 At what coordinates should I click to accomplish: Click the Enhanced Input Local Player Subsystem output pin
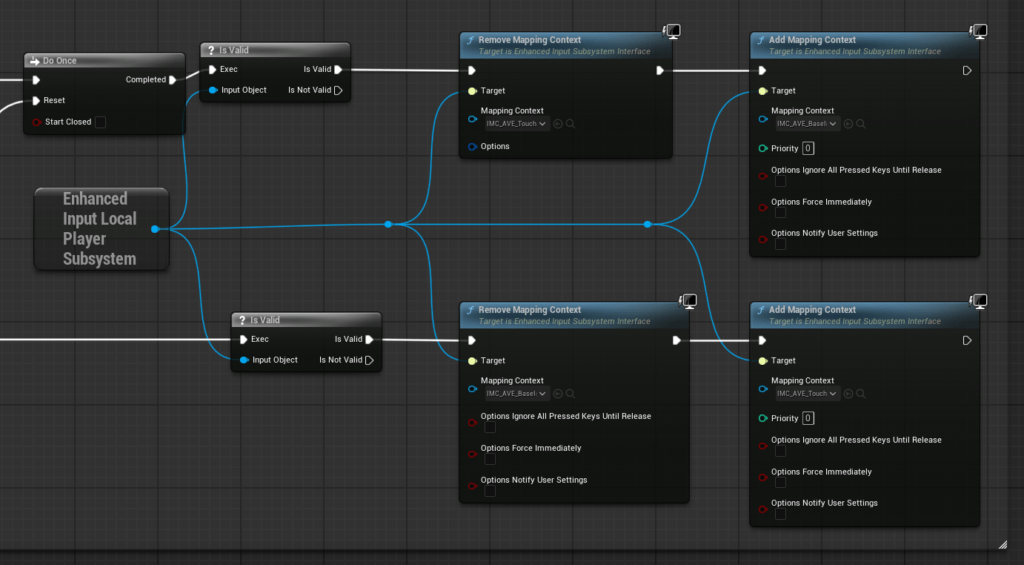pyautogui.click(x=155, y=229)
